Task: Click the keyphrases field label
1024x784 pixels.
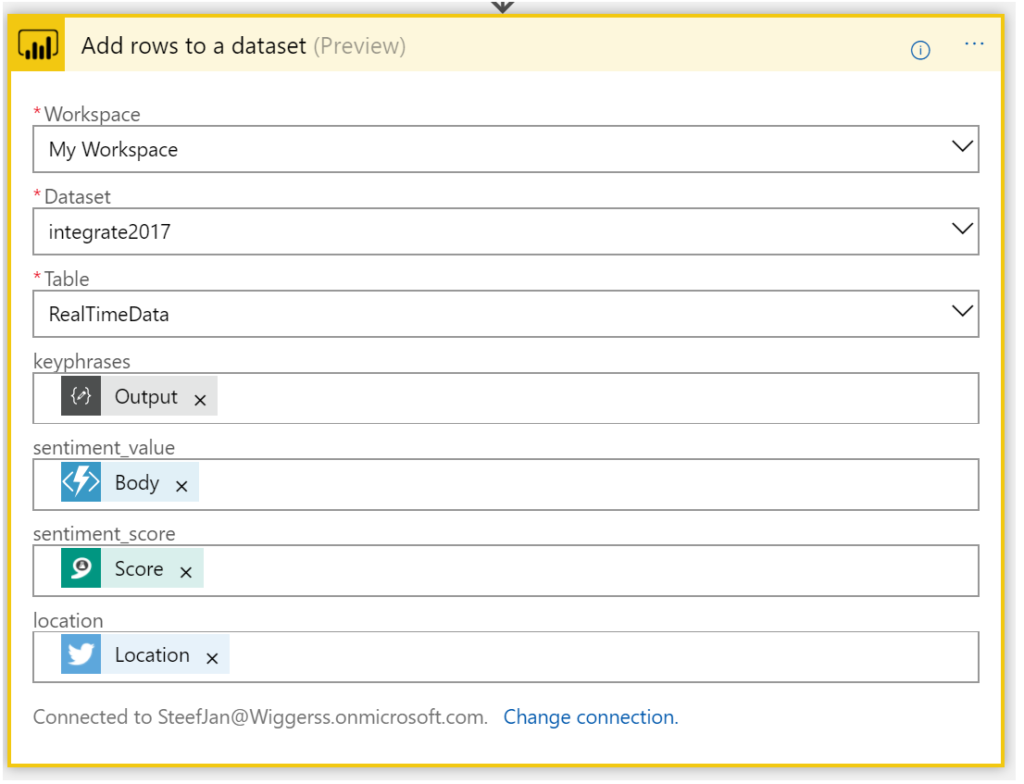Action: tap(82, 362)
